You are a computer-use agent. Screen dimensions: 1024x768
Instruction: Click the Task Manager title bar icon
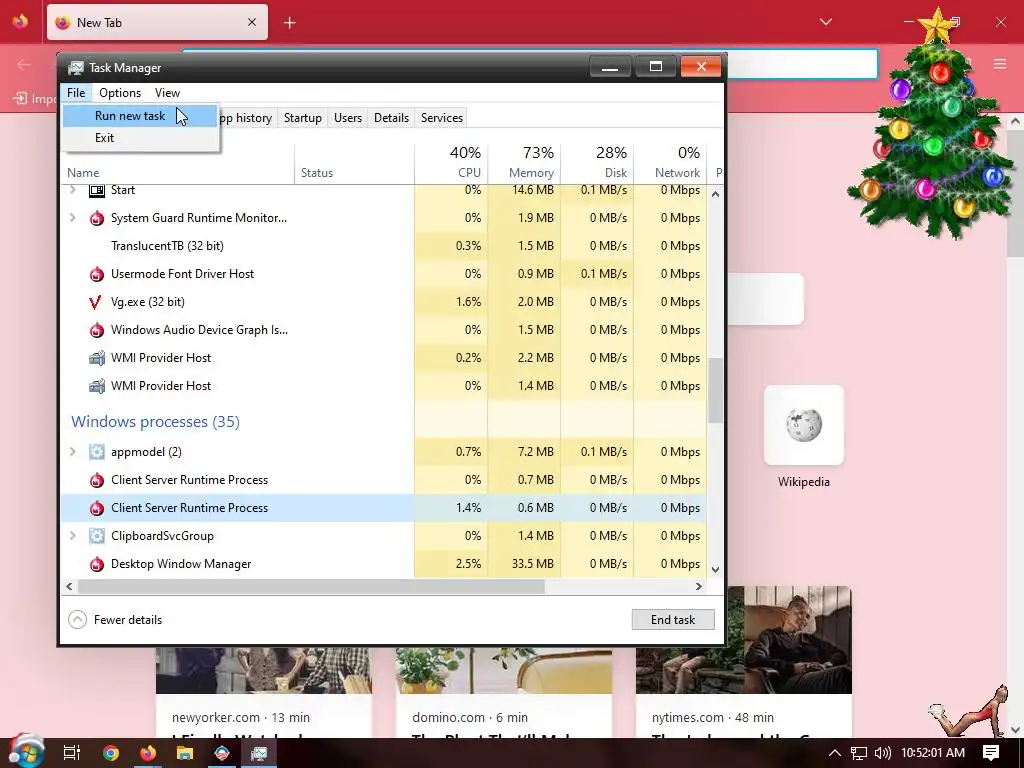pyautogui.click(x=76, y=68)
